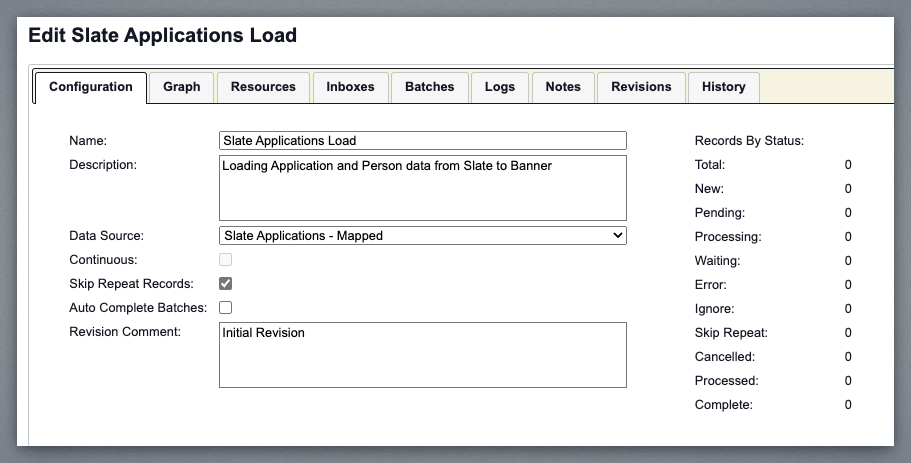The height and width of the screenshot is (463, 911).
Task: Click the Edit Slate Applications Load heading
Action: point(163,35)
